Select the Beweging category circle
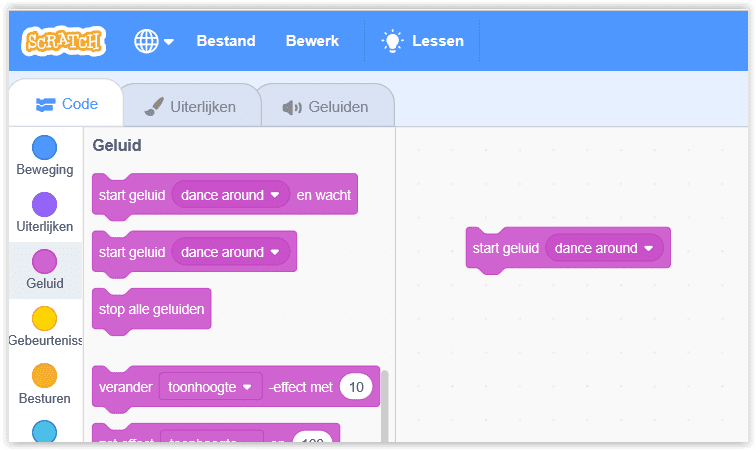 click(44, 148)
